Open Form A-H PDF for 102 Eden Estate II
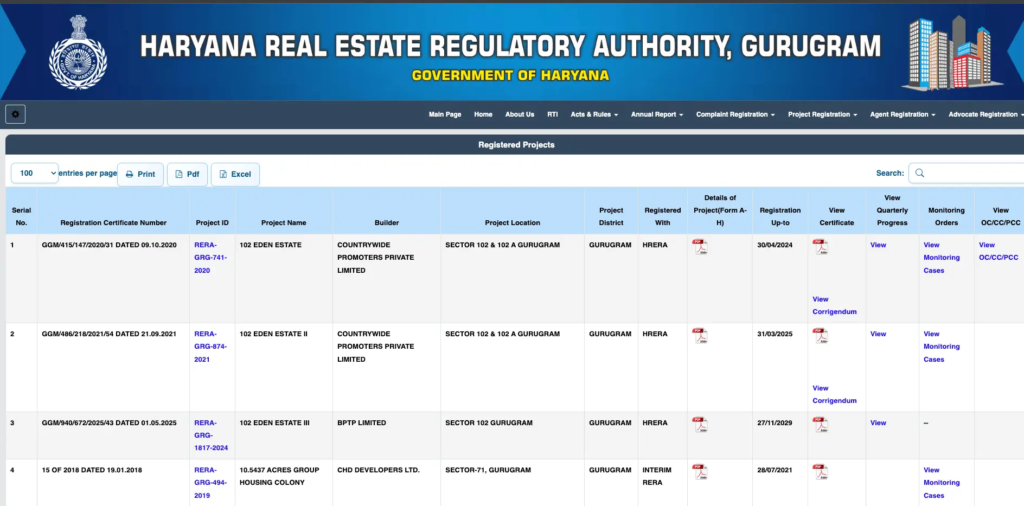The height and width of the screenshot is (506, 1024). pyautogui.click(x=700, y=336)
